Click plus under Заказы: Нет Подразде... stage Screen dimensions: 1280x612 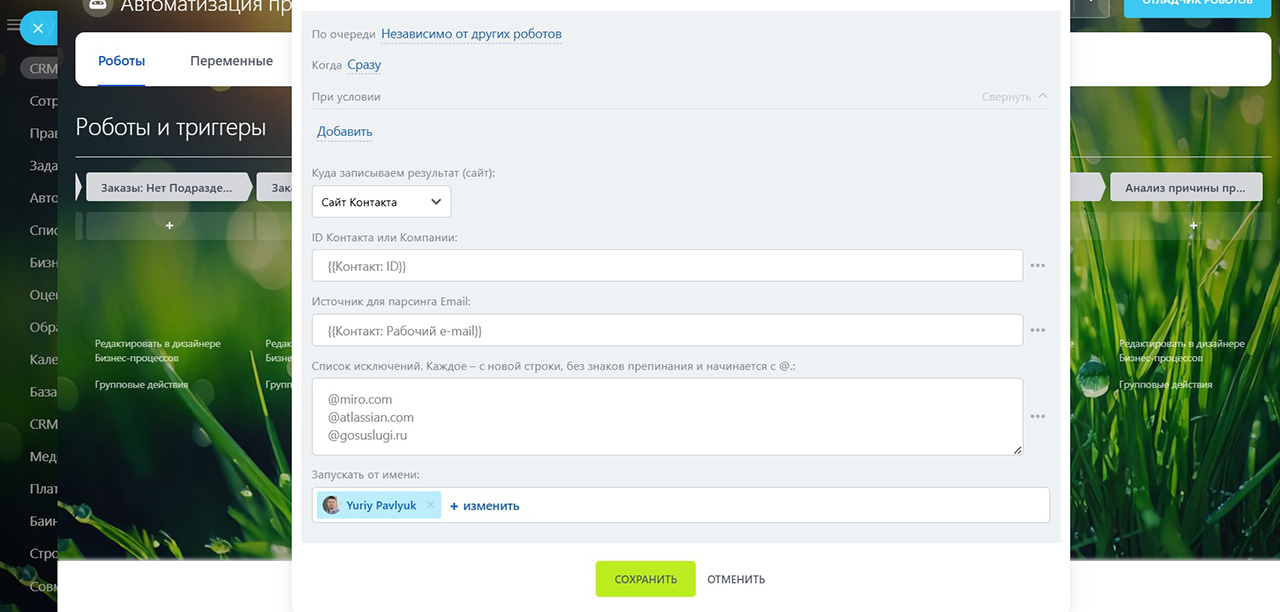click(169, 226)
